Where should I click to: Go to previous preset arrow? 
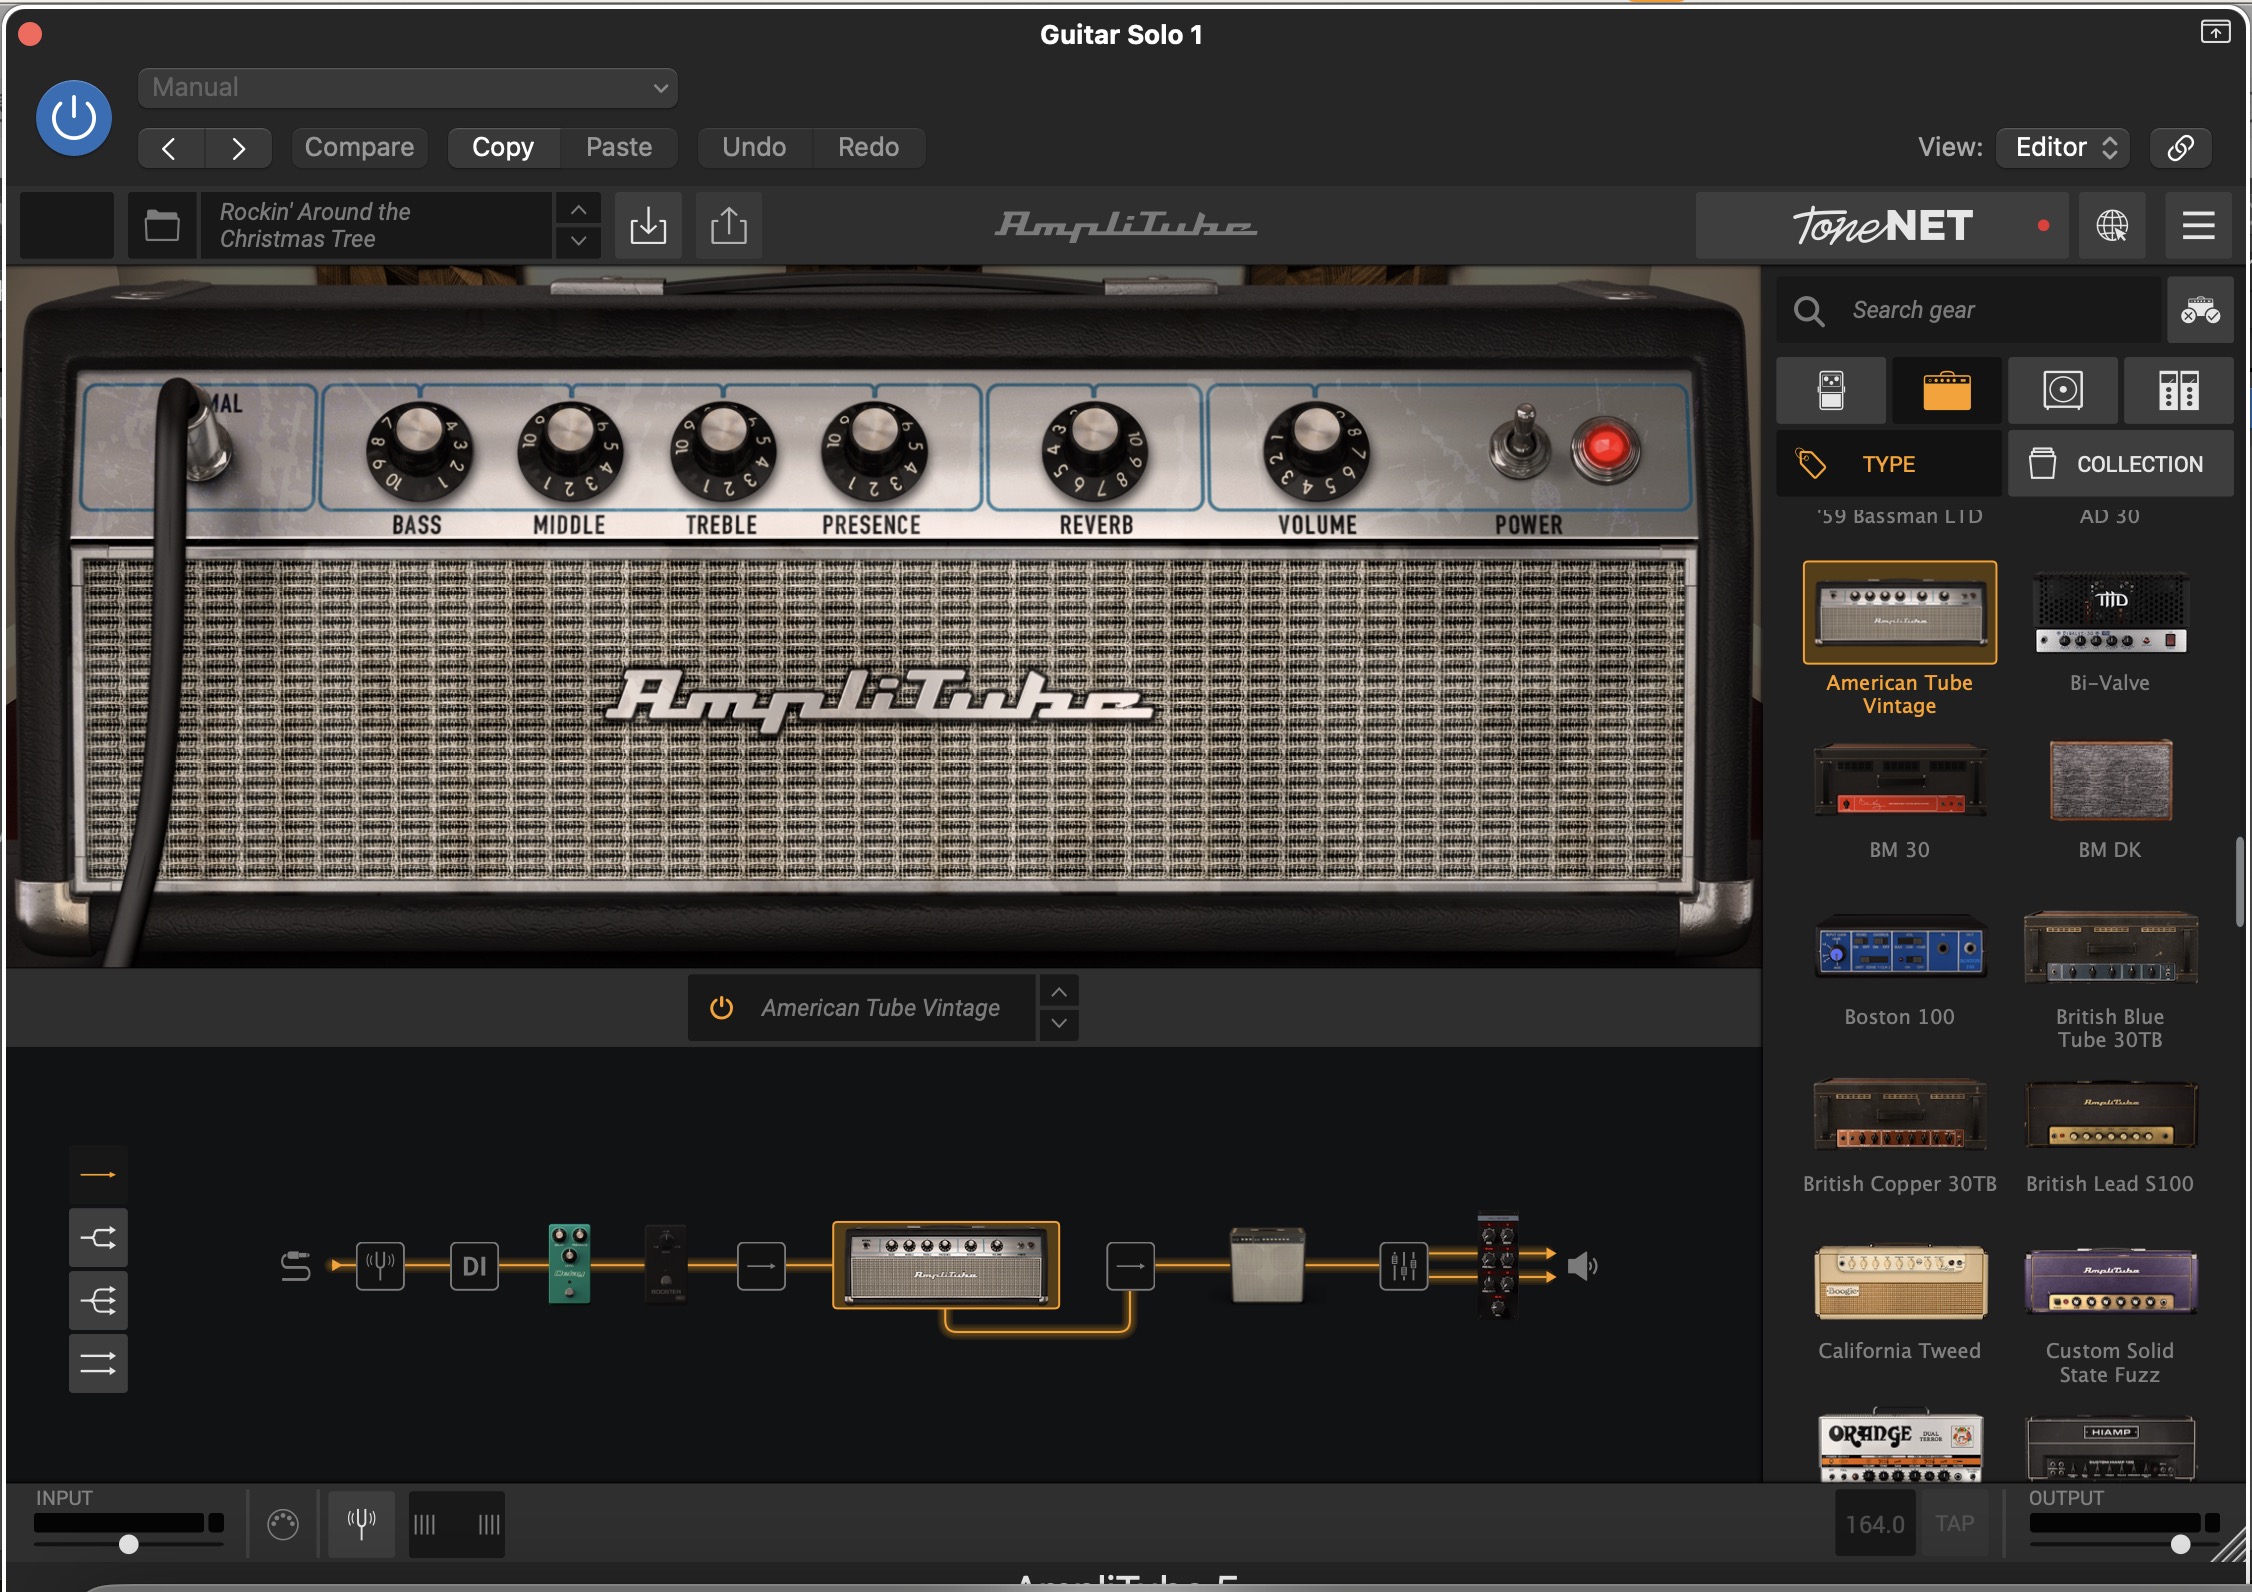click(170, 148)
